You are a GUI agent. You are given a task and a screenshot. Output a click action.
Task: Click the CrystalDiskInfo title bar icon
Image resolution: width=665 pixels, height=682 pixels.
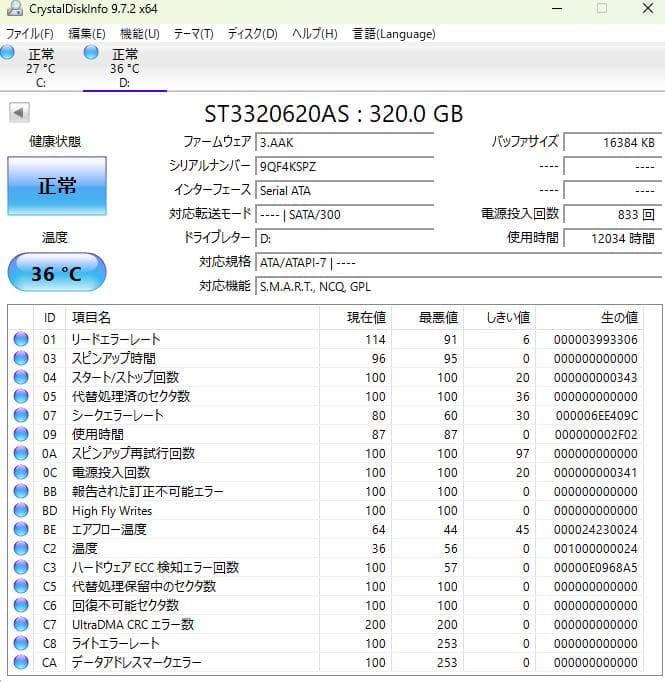tap(14, 8)
